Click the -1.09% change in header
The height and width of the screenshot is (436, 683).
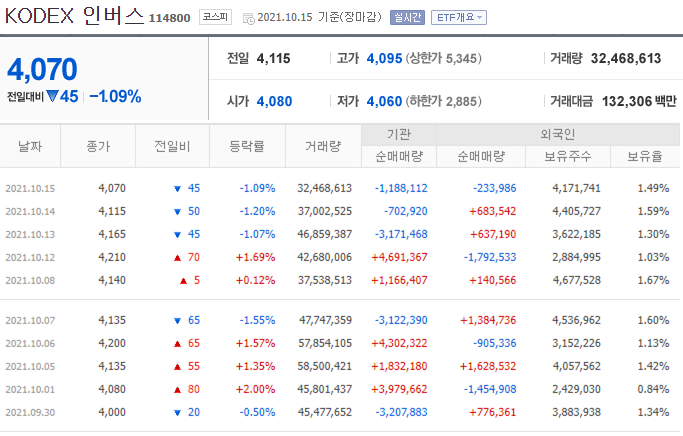pyautogui.click(x=115, y=96)
